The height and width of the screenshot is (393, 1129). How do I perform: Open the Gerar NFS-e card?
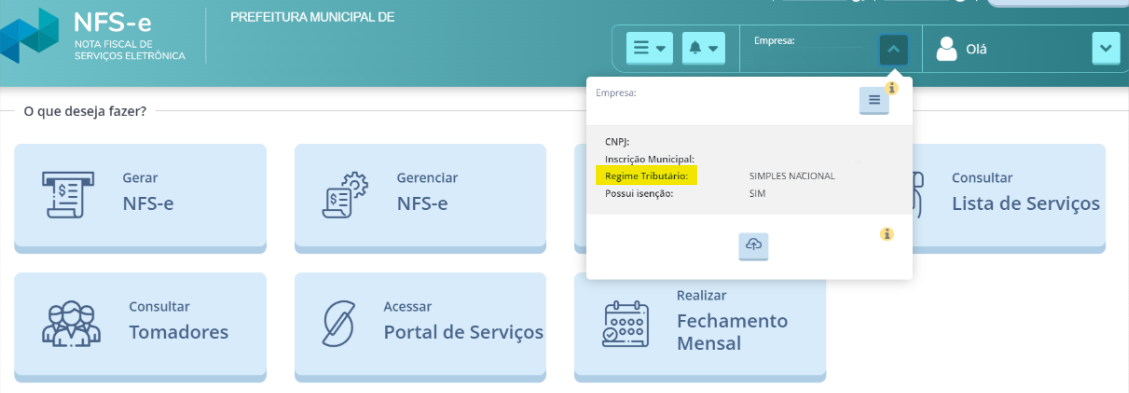[x=140, y=198]
